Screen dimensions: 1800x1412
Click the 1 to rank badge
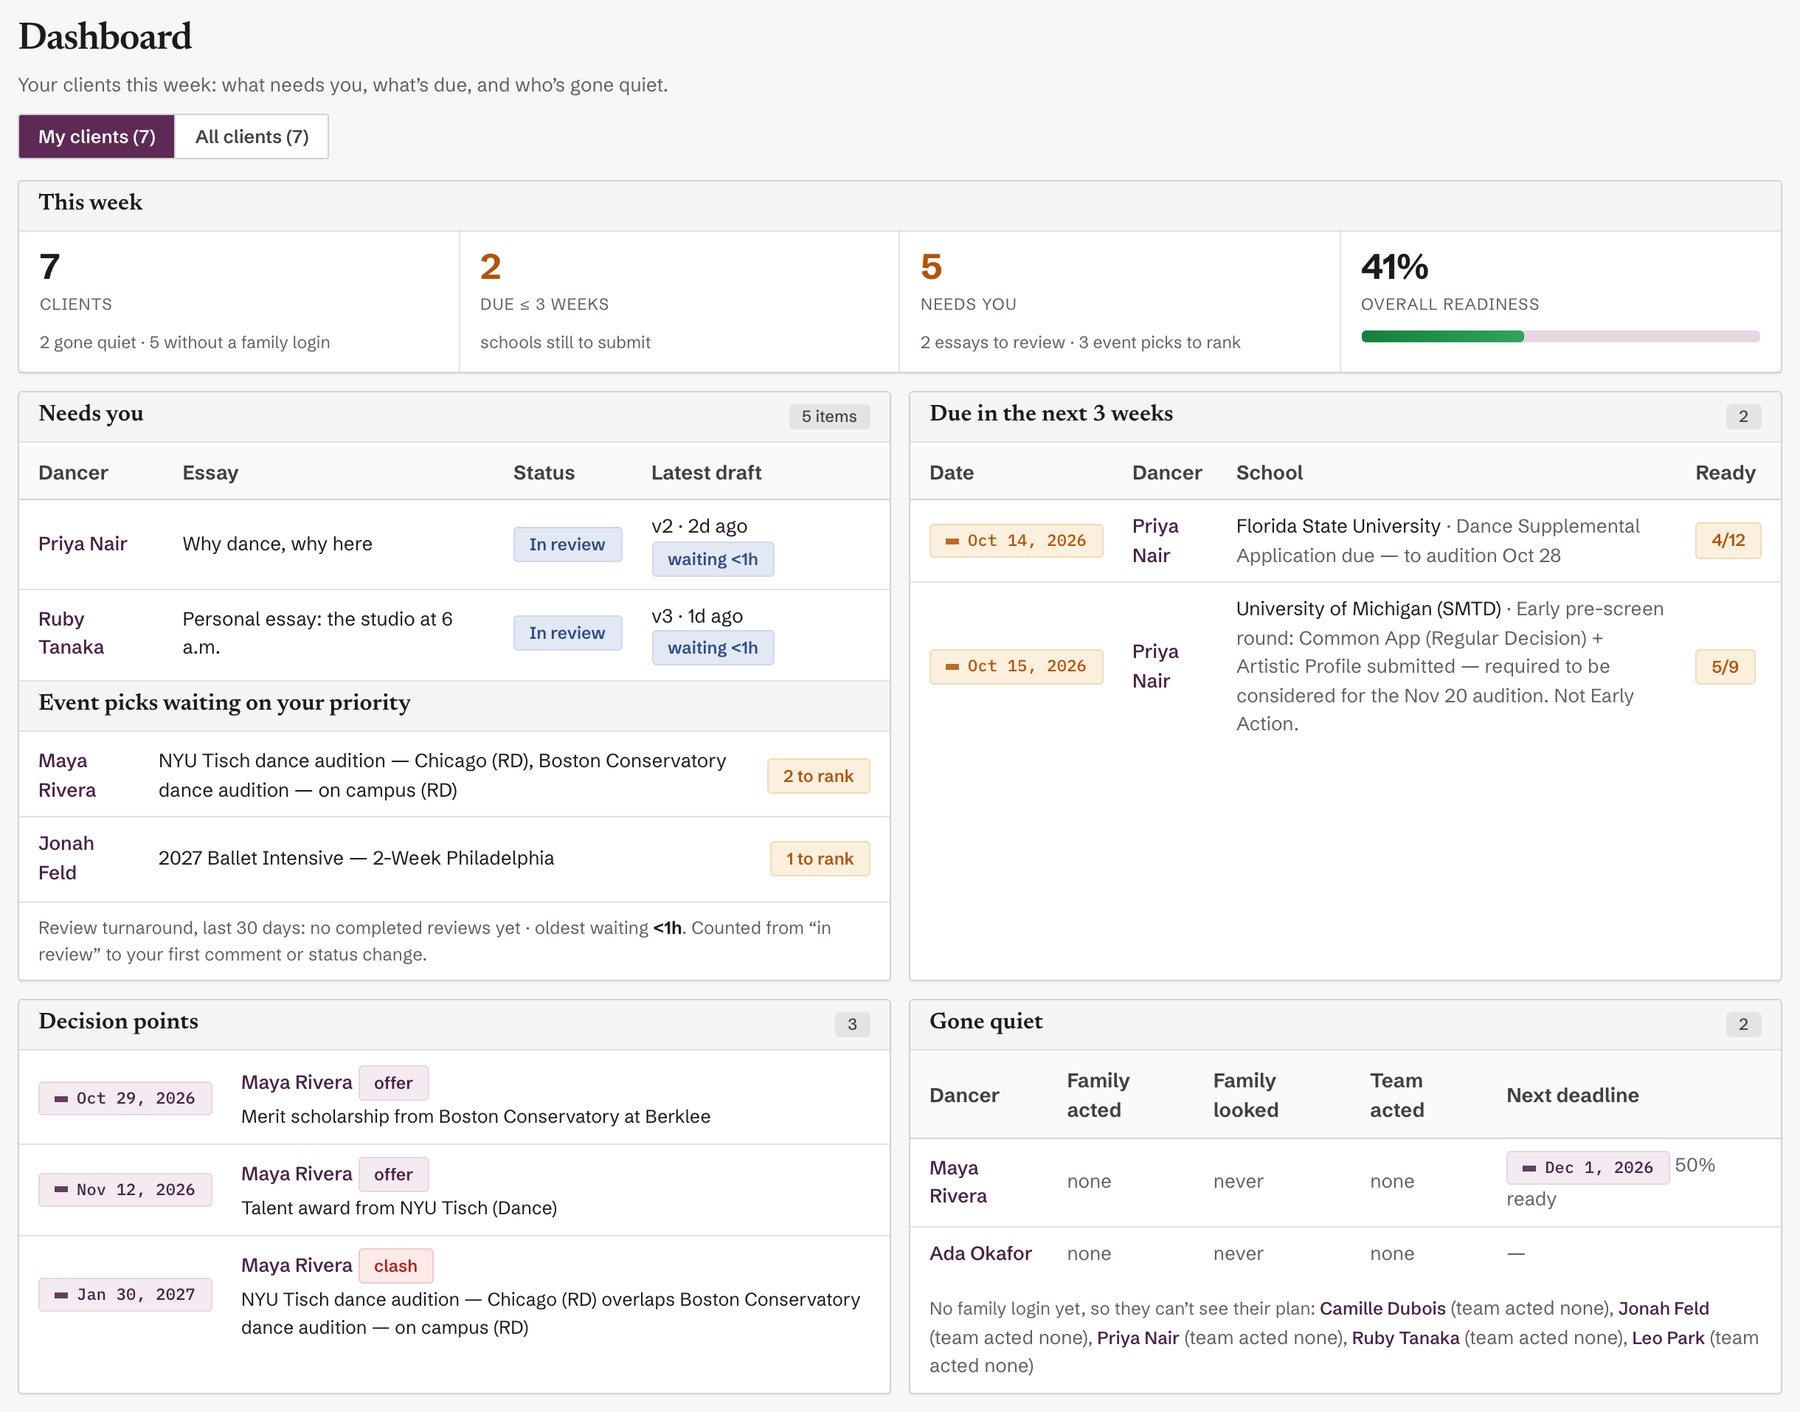click(820, 859)
